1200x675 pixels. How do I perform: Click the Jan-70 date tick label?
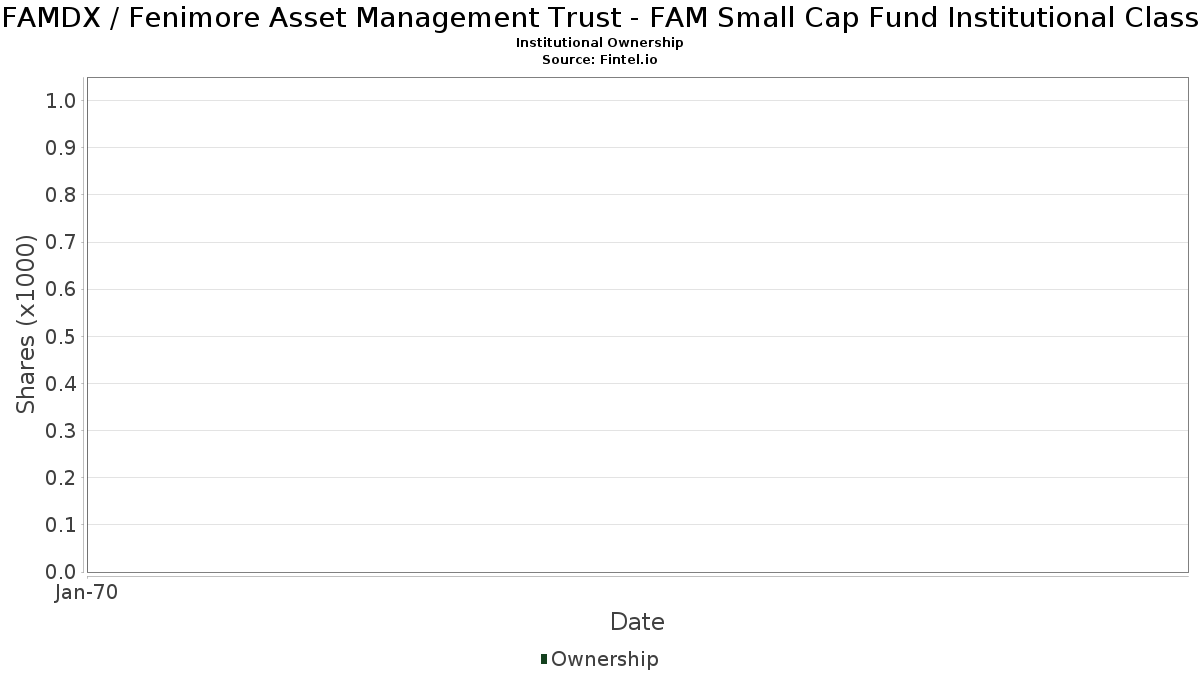click(87, 593)
